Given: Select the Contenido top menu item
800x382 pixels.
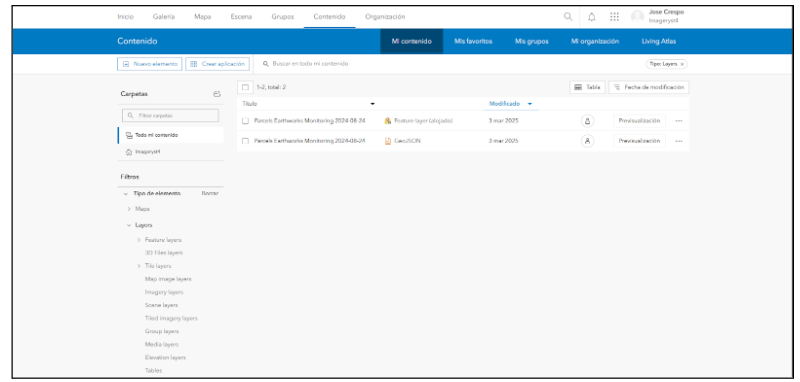Looking at the screenshot, I should pos(330,16).
